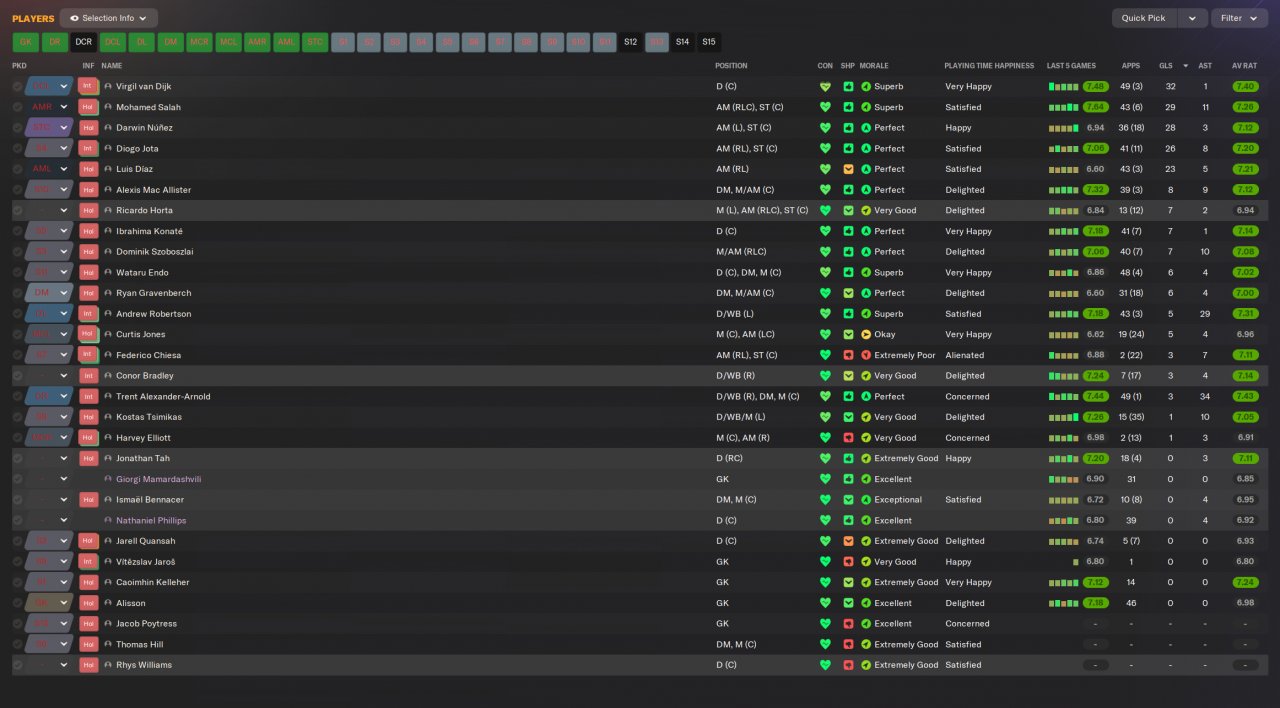Open position dropdown for Ismaël Bennacer
Viewport: 1280px width, 708px height.
(64, 500)
